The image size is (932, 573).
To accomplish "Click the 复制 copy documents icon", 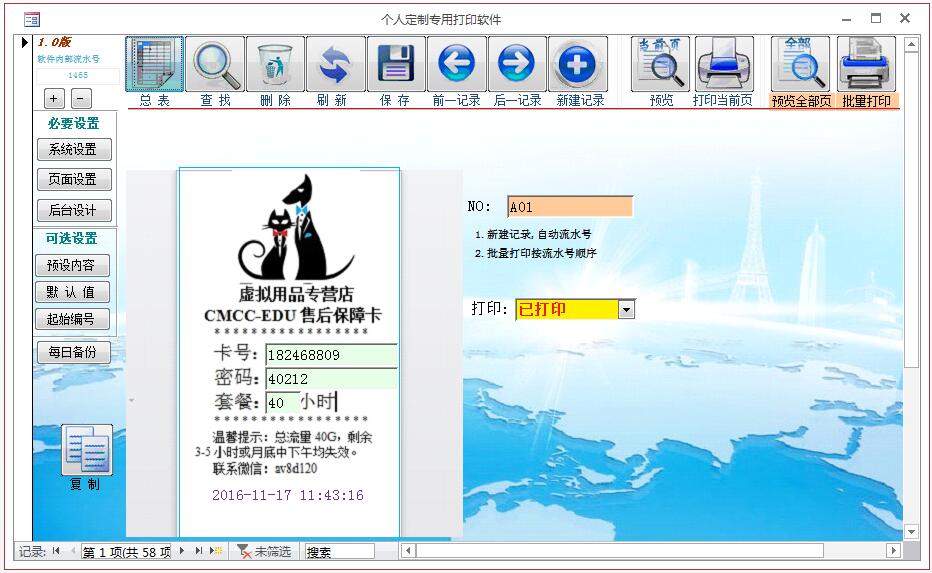I will point(87,450).
